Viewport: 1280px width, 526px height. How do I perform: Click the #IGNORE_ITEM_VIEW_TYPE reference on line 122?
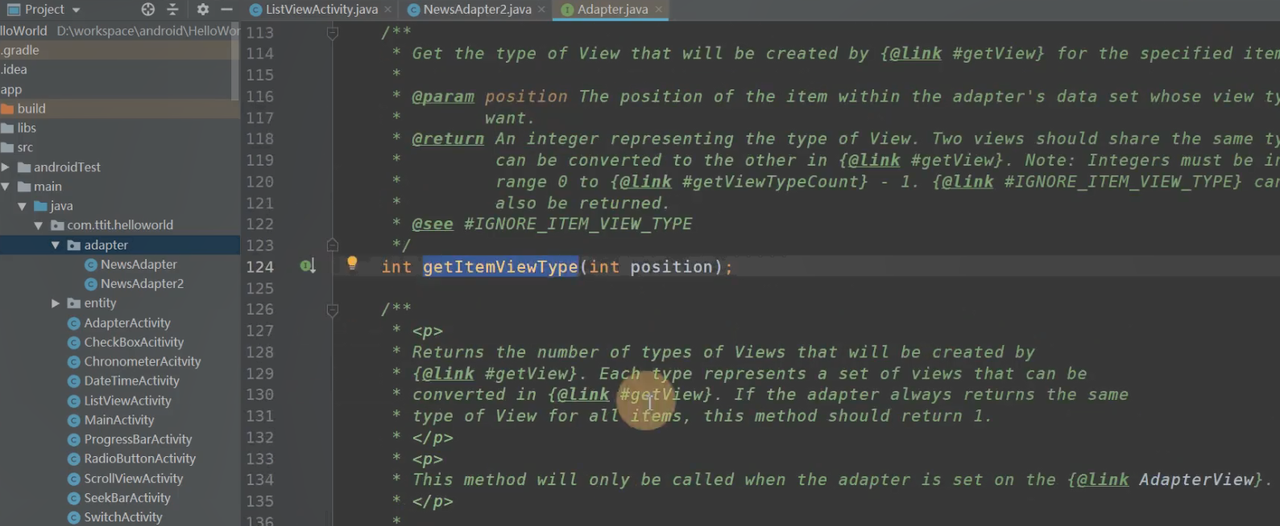[578, 224]
